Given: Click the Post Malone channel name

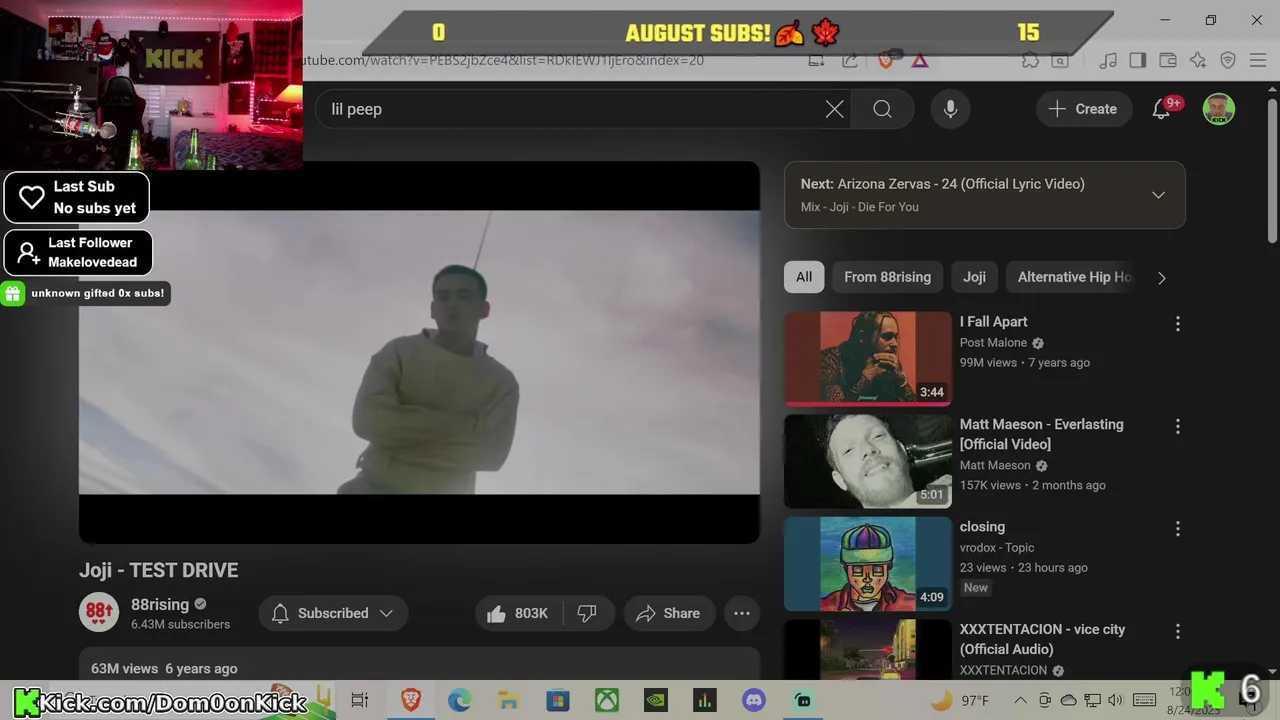Looking at the screenshot, I should [x=993, y=343].
